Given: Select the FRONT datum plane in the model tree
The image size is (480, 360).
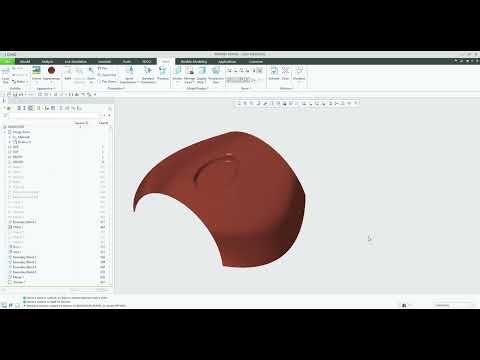Looking at the screenshot, I should pyautogui.click(x=18, y=157).
